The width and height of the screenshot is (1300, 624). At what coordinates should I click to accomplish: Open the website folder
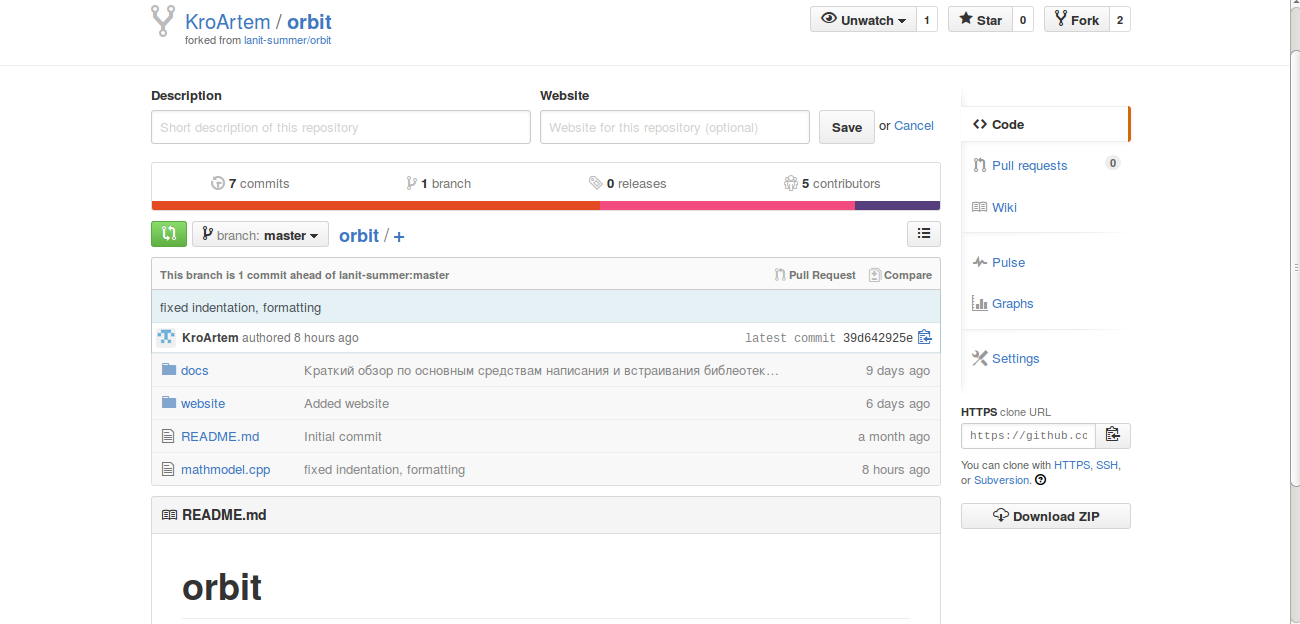point(202,403)
